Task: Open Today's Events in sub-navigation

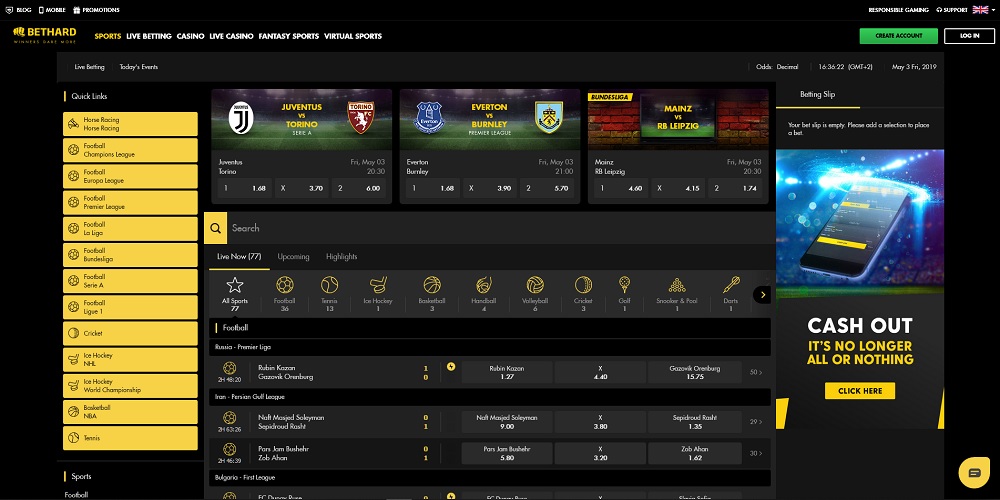Action: coord(138,67)
